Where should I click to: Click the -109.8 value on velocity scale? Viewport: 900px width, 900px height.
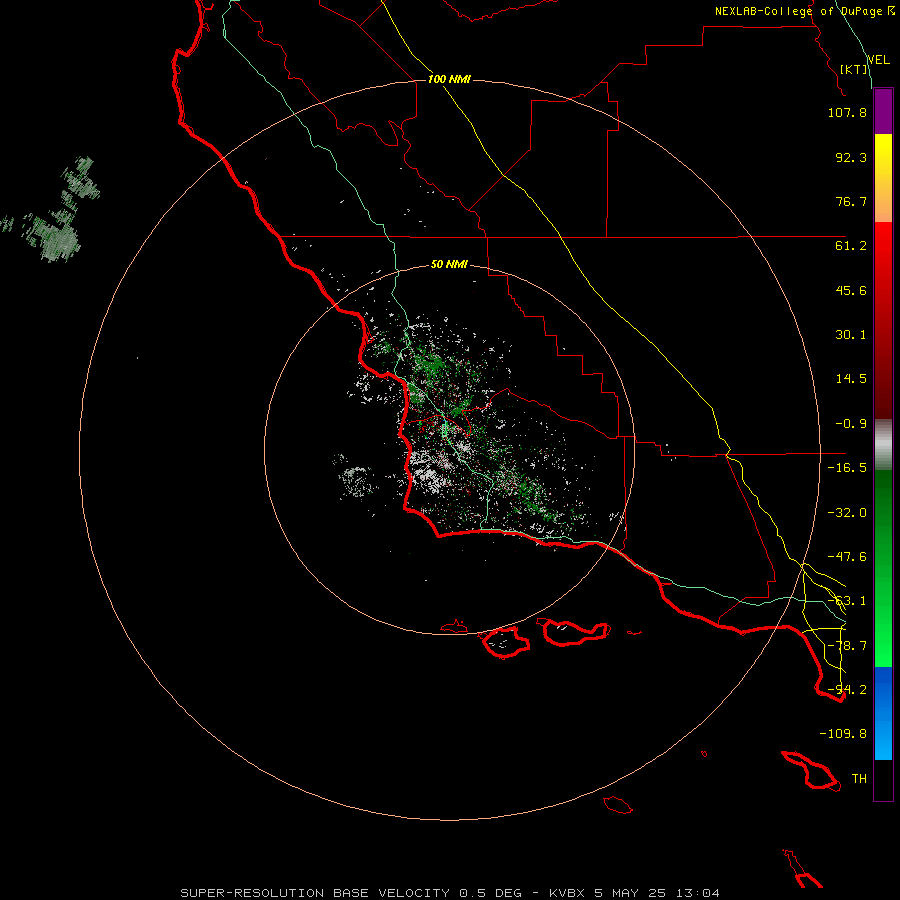[843, 734]
